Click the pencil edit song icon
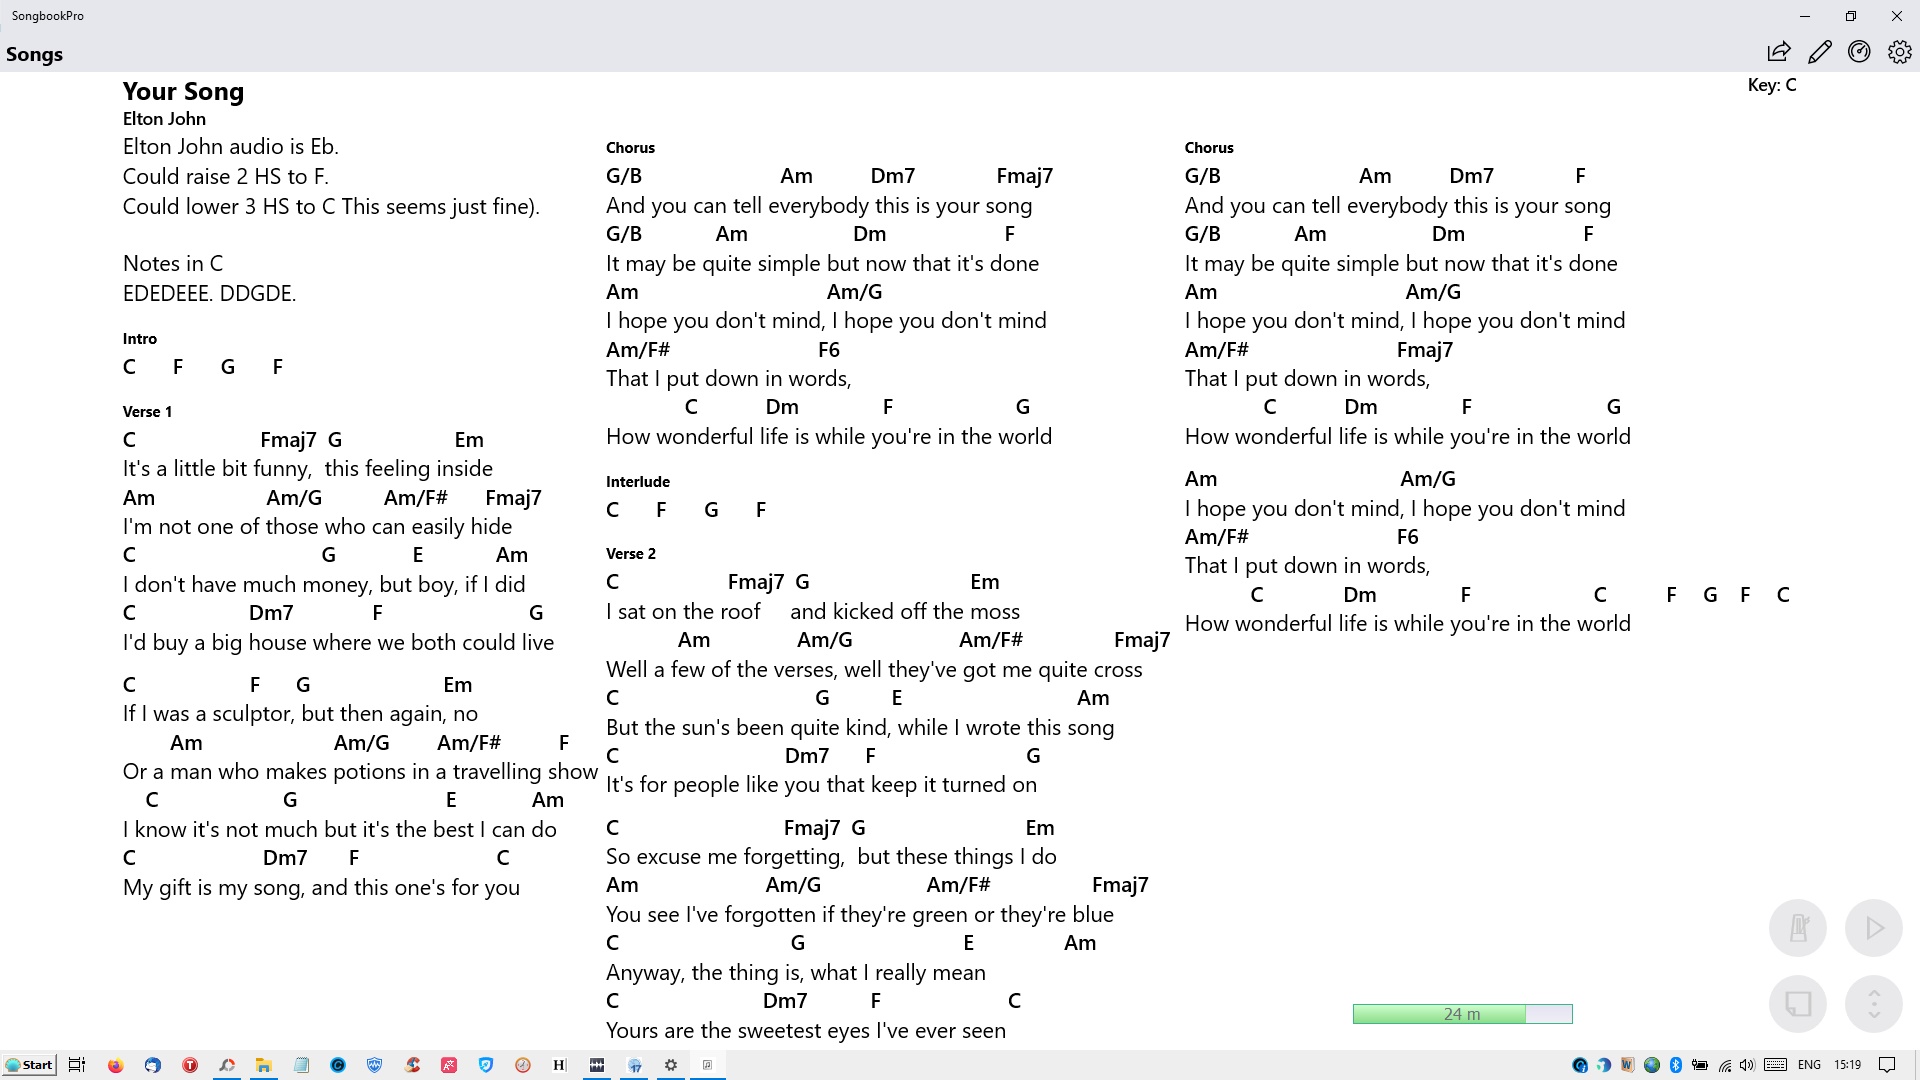Screen dimensions: 1920x1080 click(x=1819, y=52)
